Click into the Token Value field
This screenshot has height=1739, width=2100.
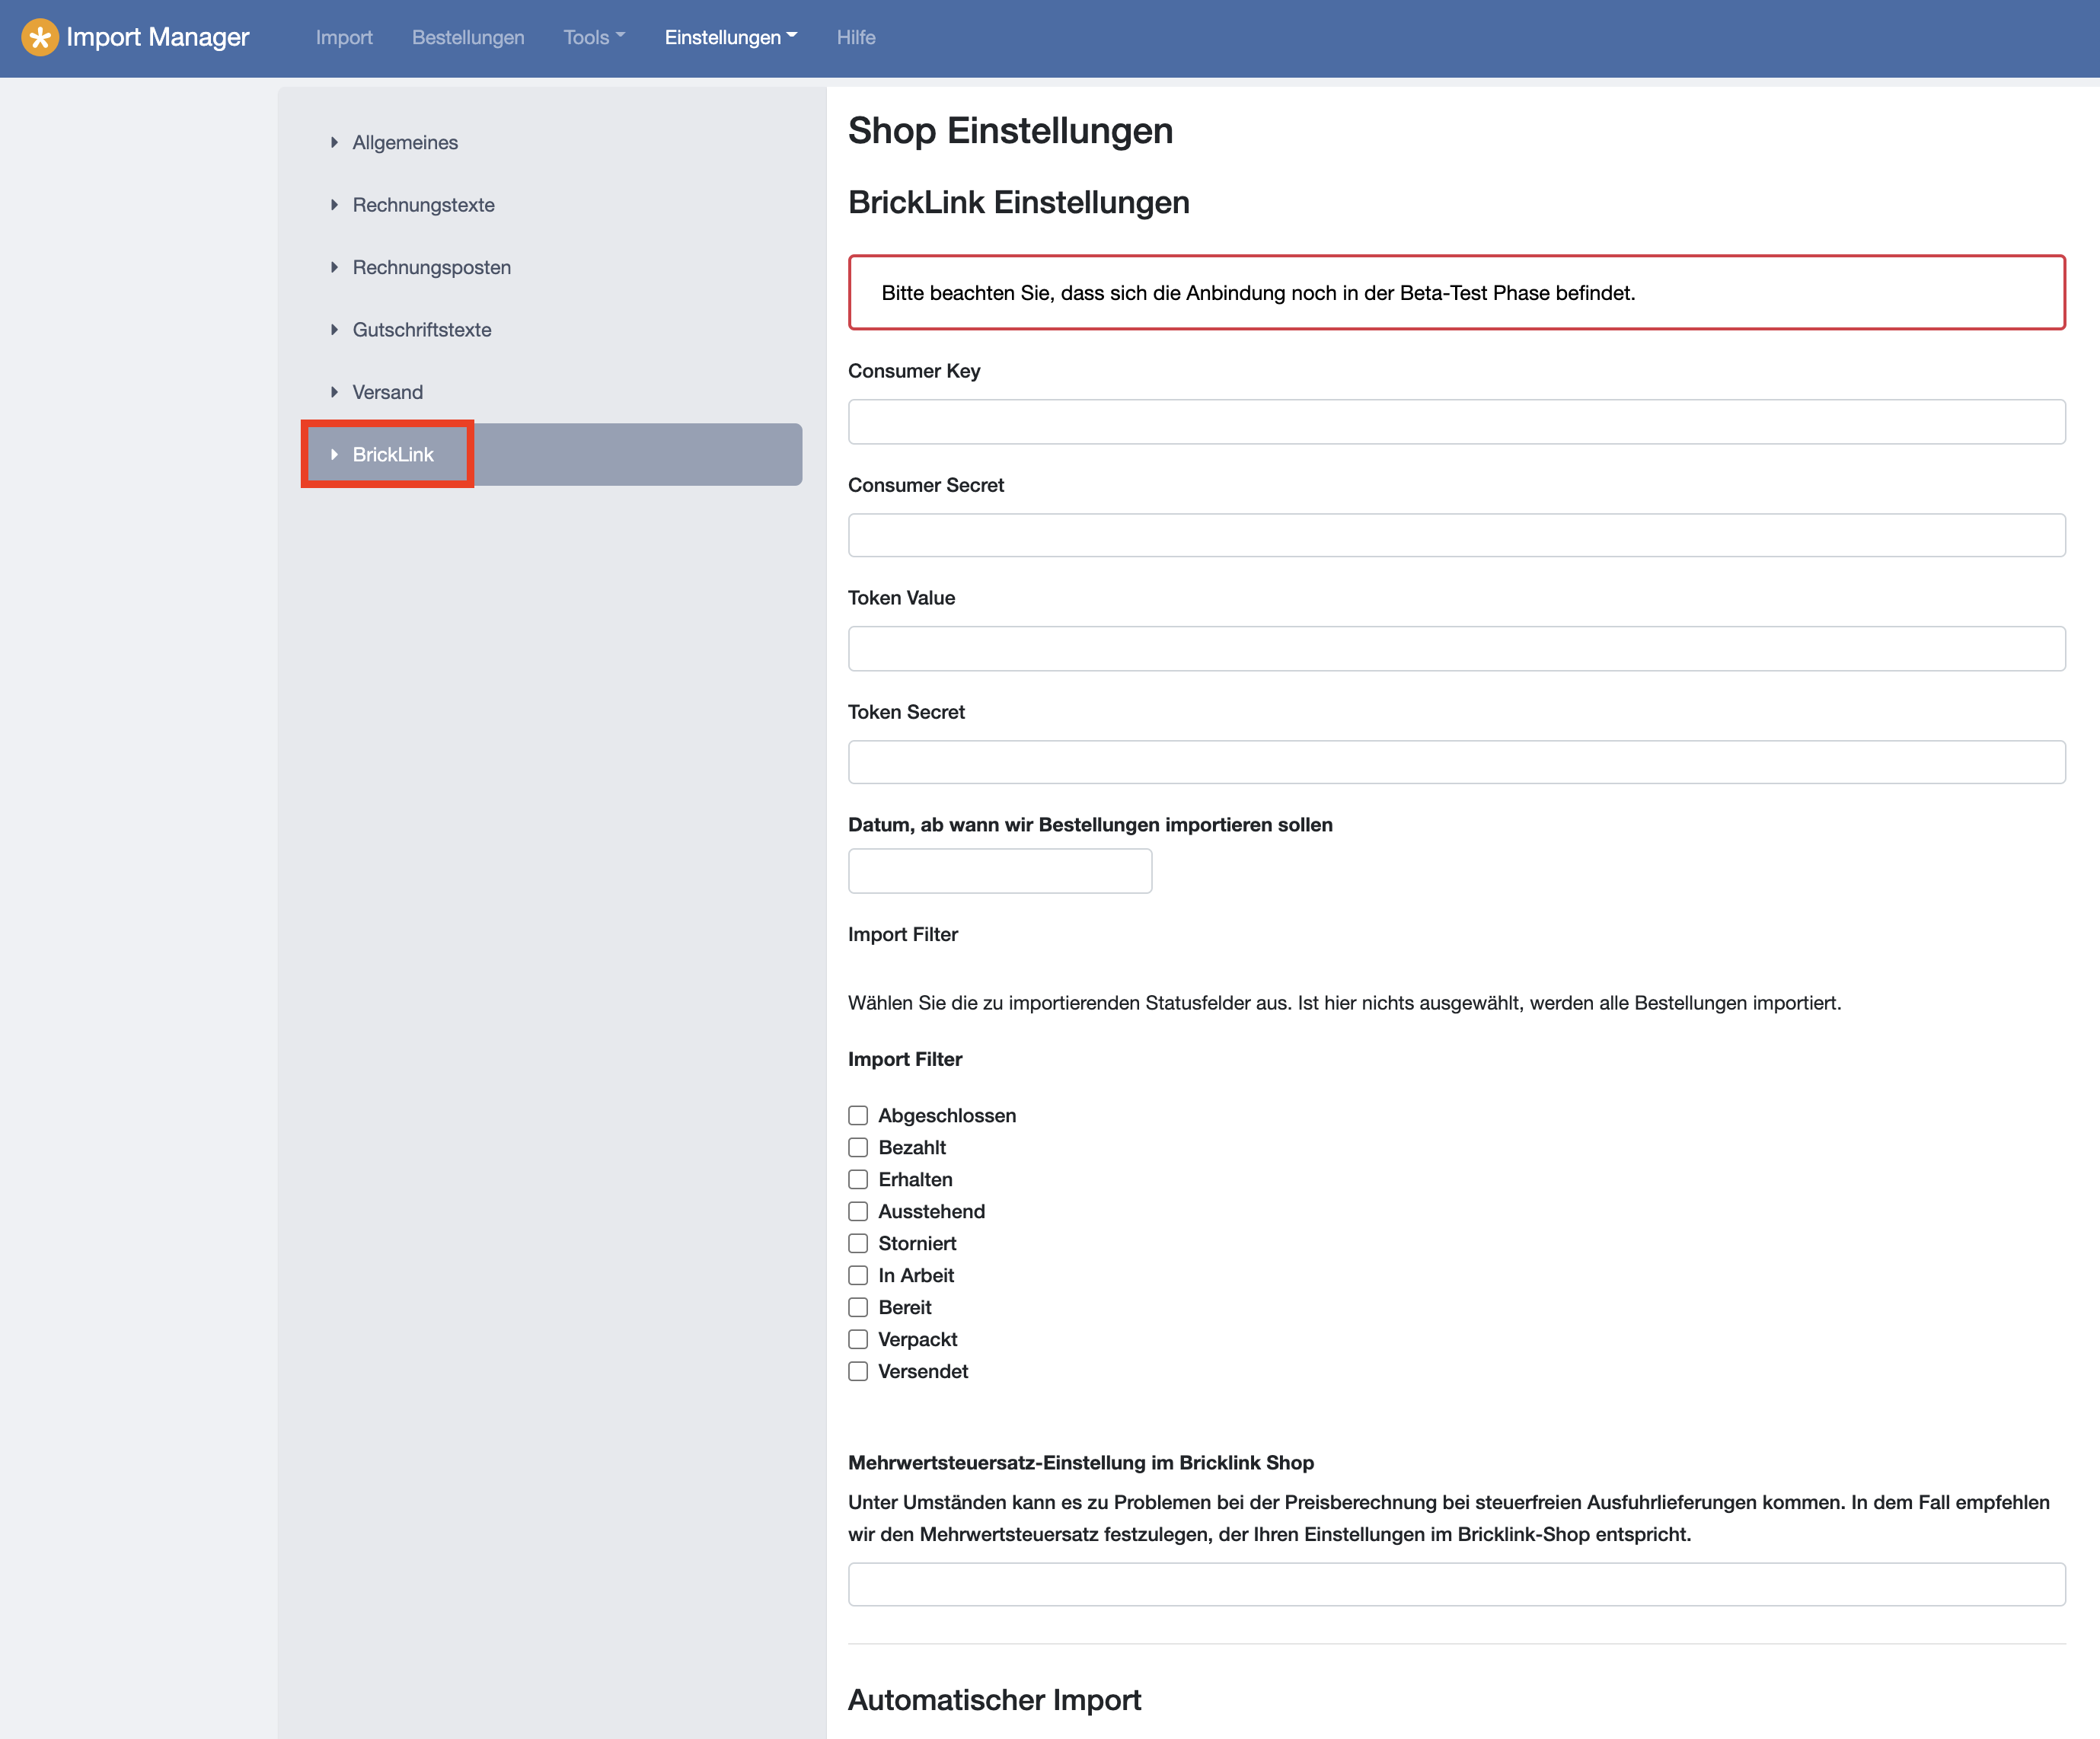(1456, 649)
